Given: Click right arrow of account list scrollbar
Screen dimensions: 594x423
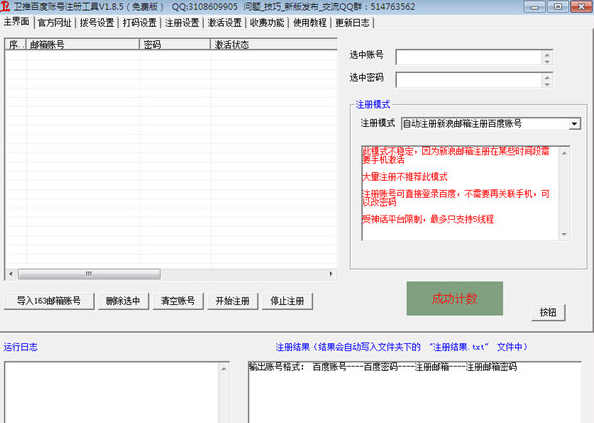Looking at the screenshot, I should [331, 273].
